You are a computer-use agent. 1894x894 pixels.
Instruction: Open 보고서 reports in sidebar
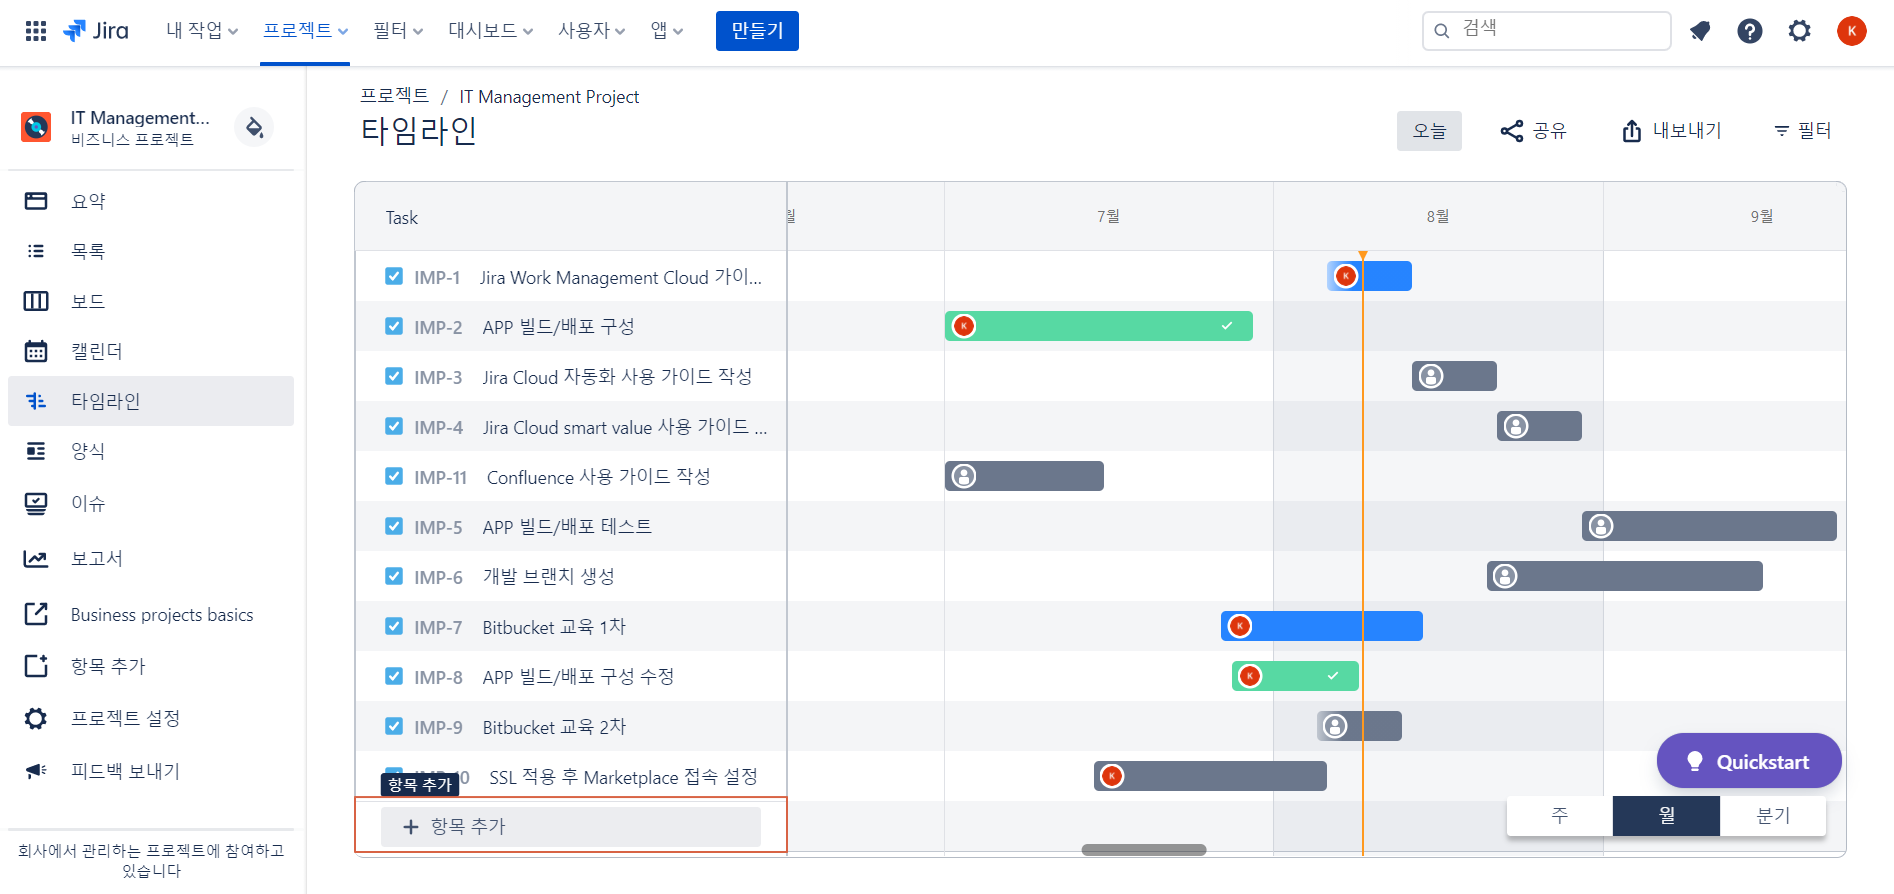click(151, 558)
